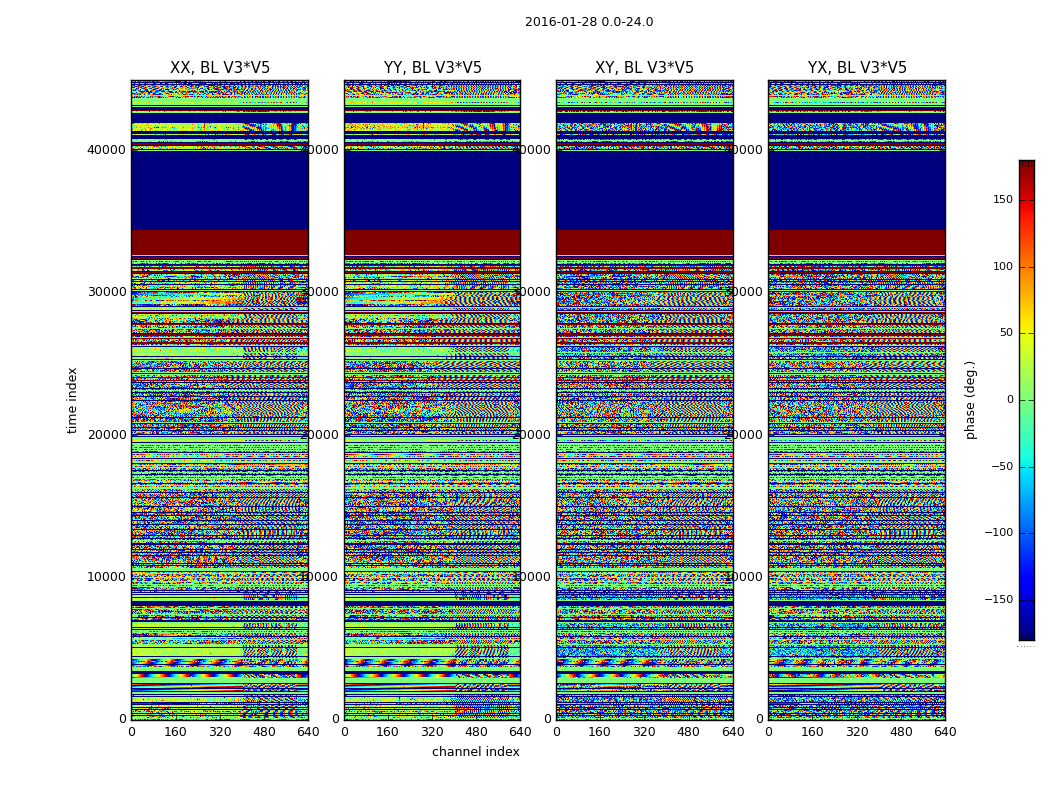
Task: Select the 'XX, BL V3*V5' subplot title
Action: pyautogui.click(x=220, y=68)
